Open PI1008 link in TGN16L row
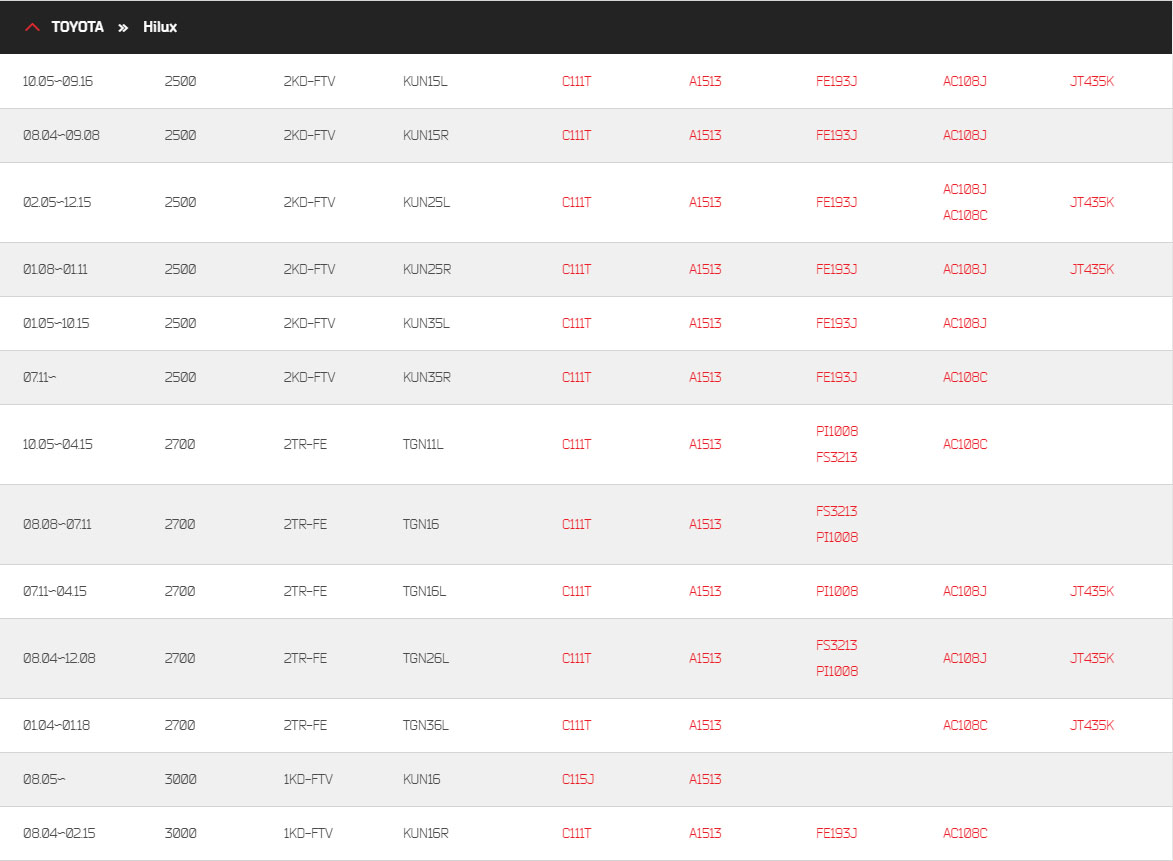 (836, 591)
